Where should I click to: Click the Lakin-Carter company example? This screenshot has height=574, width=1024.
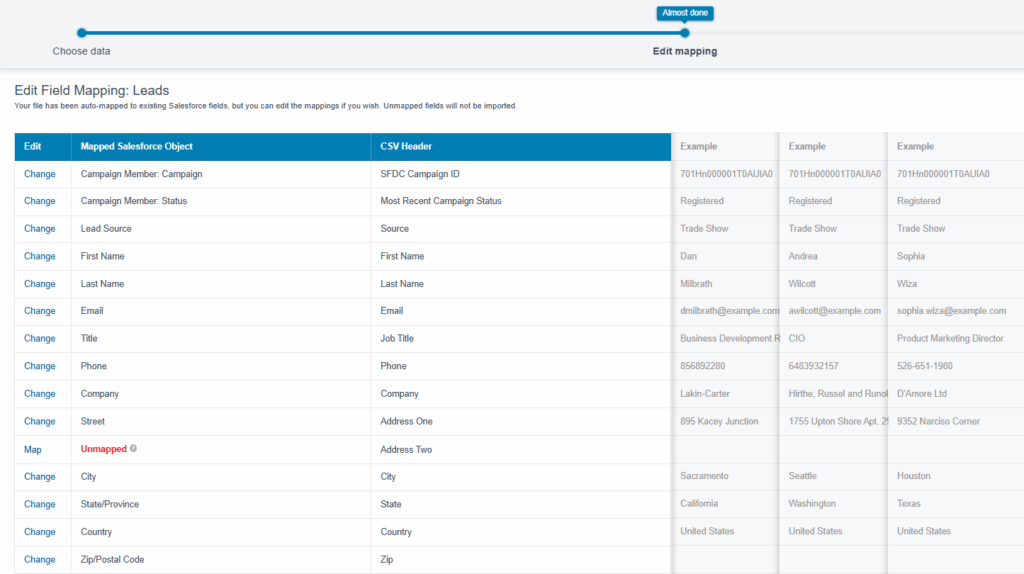click(705, 394)
